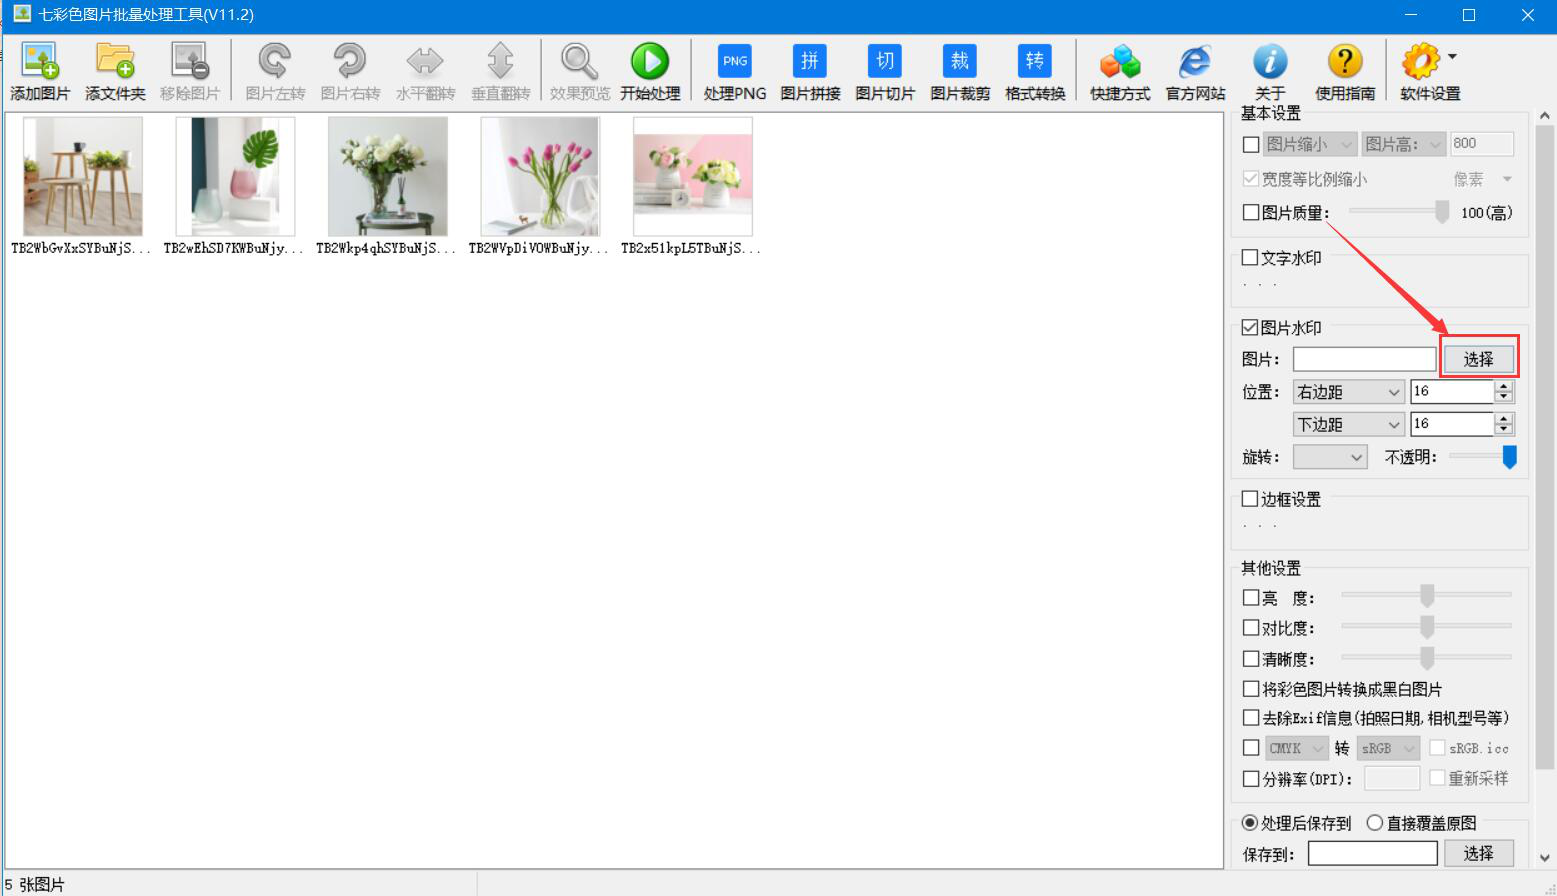Enable the 边框设置 checkbox
The width and height of the screenshot is (1557, 896).
pos(1250,499)
